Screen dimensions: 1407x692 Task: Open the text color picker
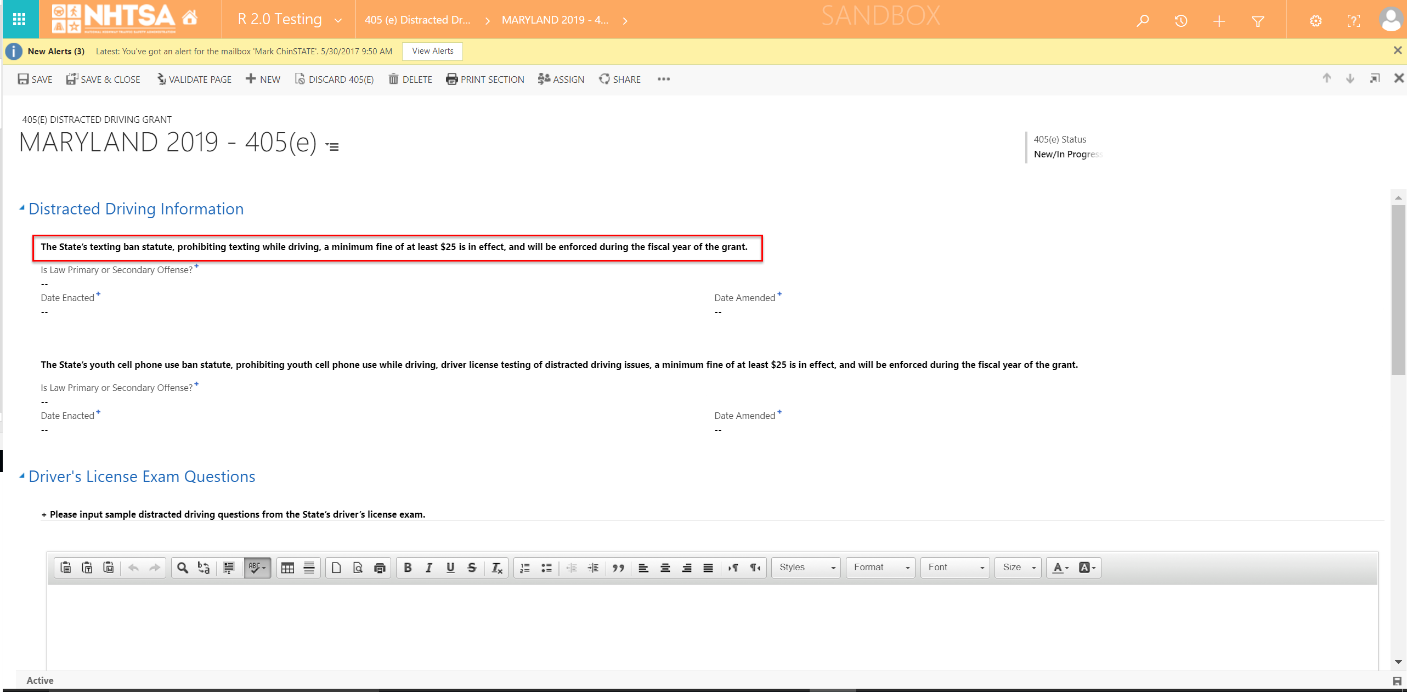(x=1059, y=568)
